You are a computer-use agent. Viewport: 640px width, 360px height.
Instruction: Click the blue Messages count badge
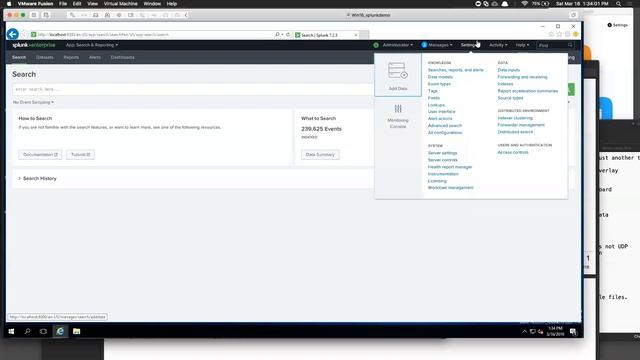(424, 45)
